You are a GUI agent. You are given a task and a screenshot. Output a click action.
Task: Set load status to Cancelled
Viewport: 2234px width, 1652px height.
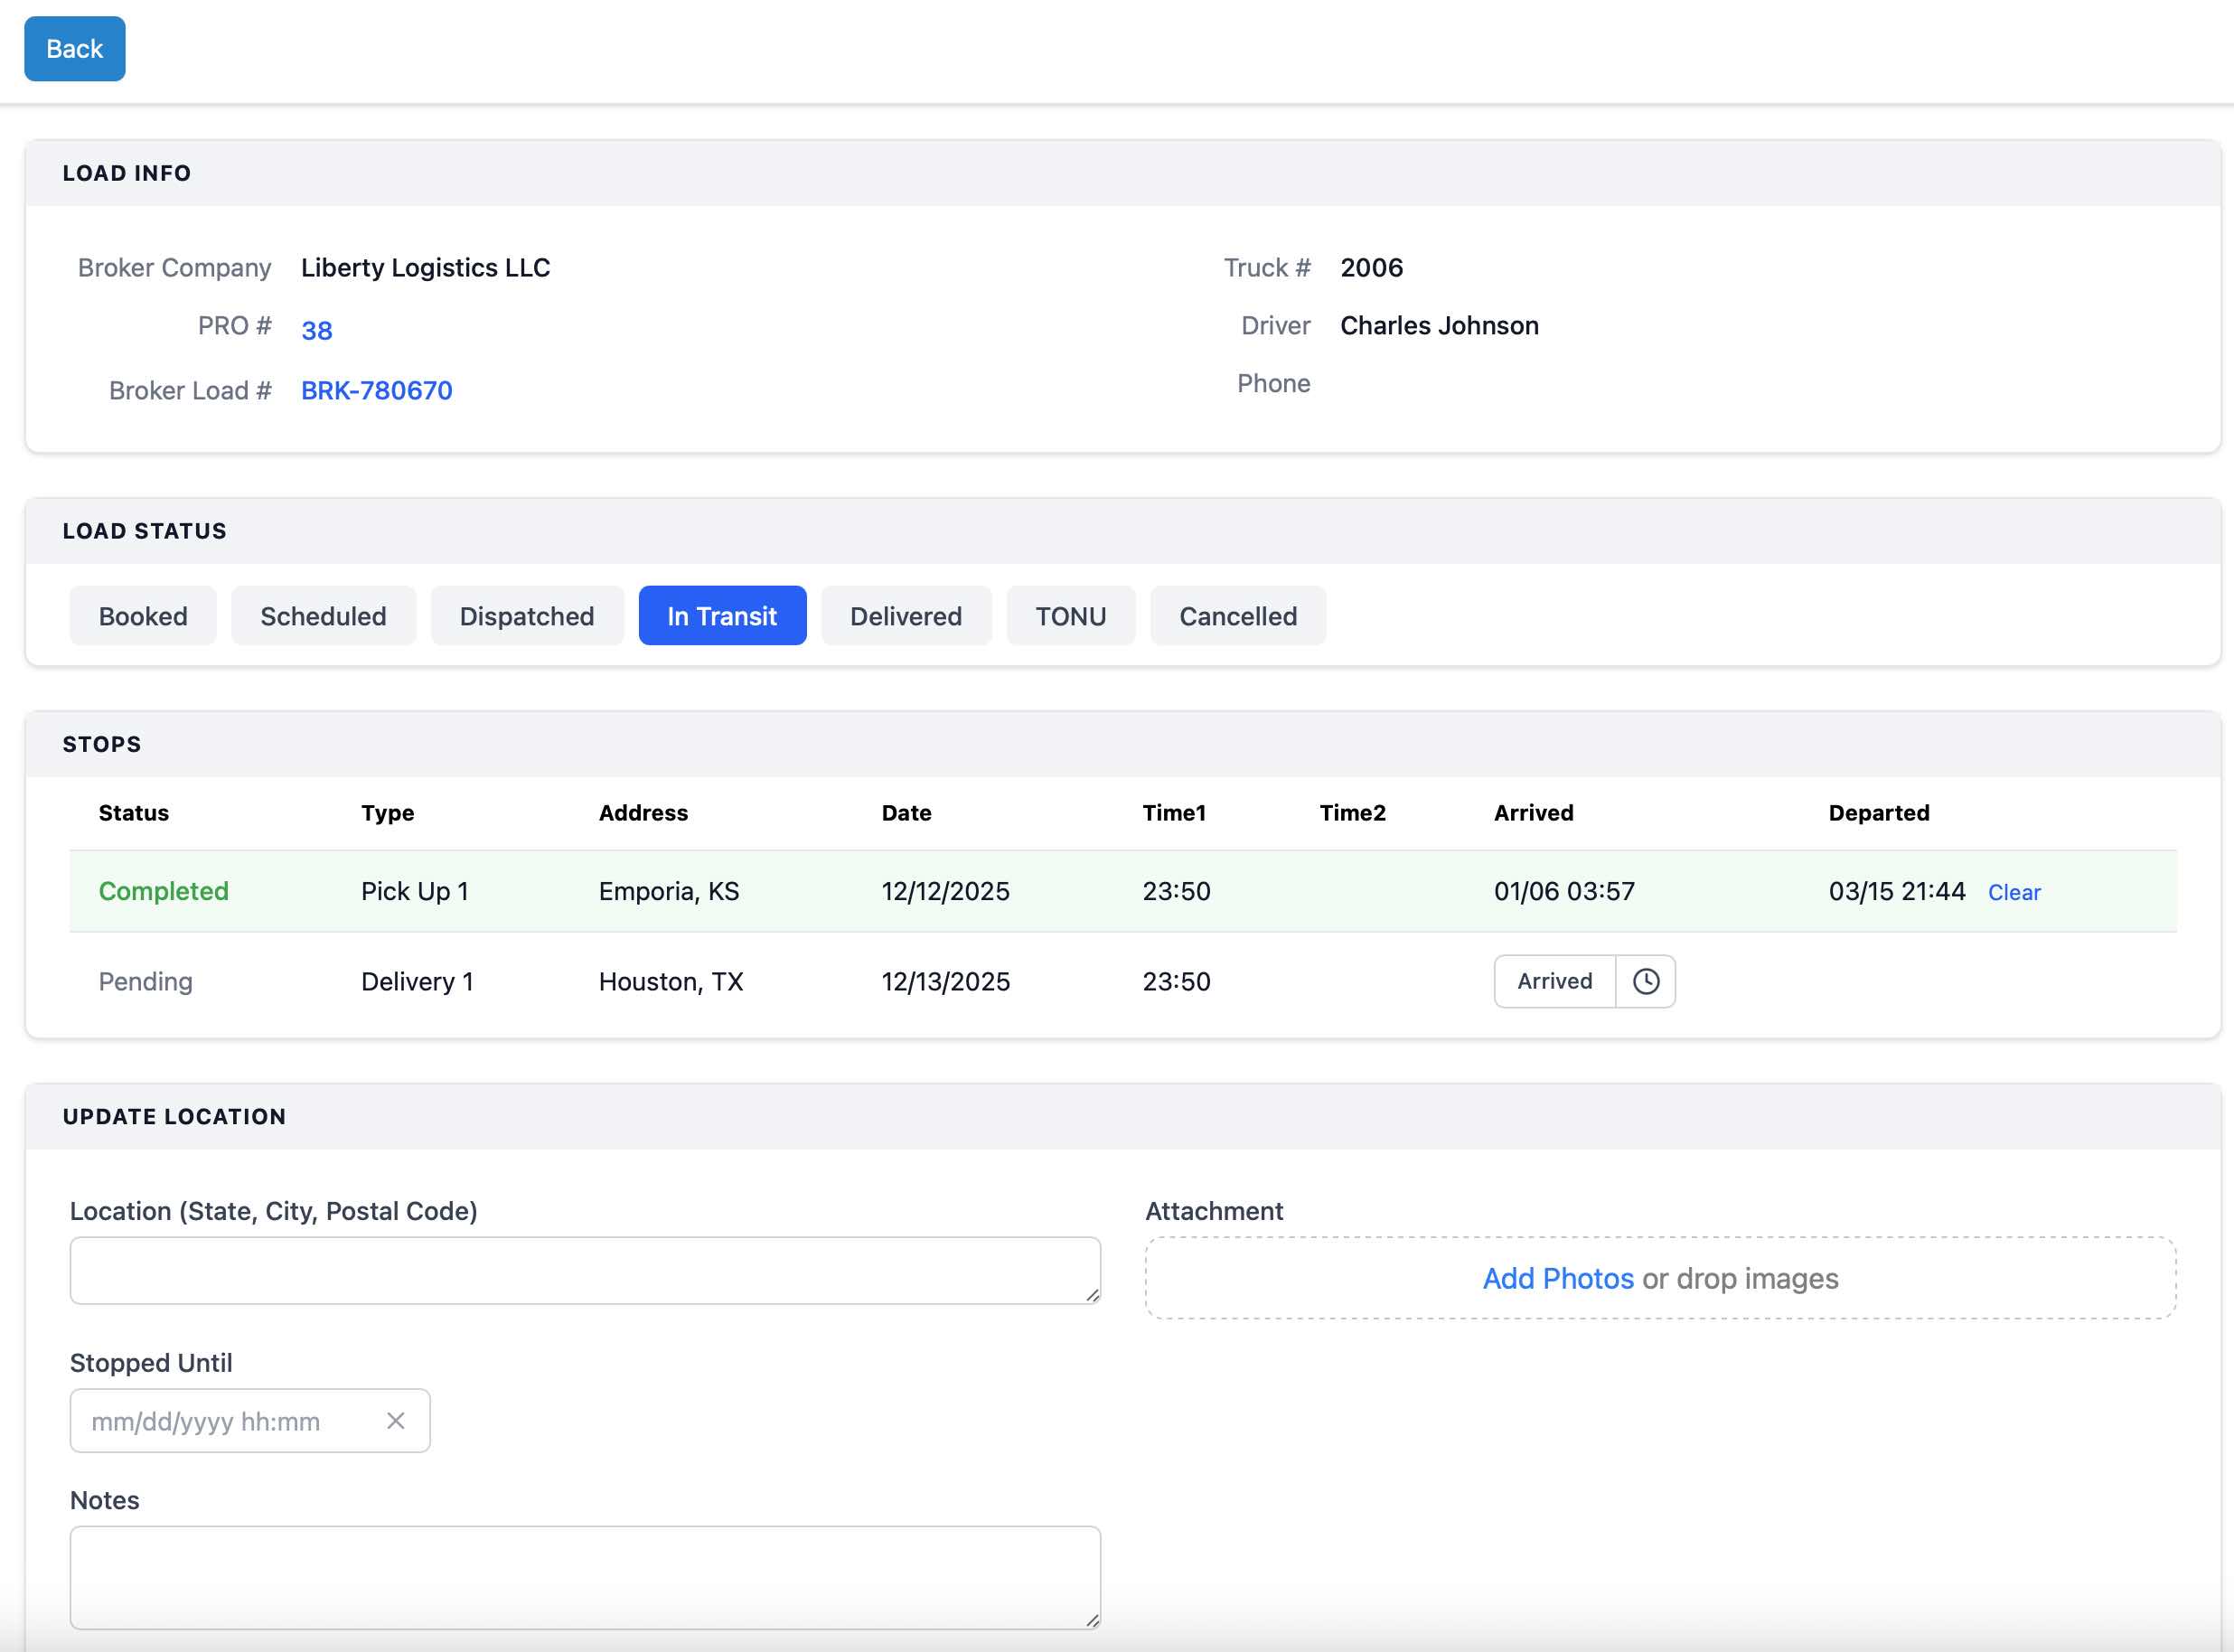tap(1238, 616)
